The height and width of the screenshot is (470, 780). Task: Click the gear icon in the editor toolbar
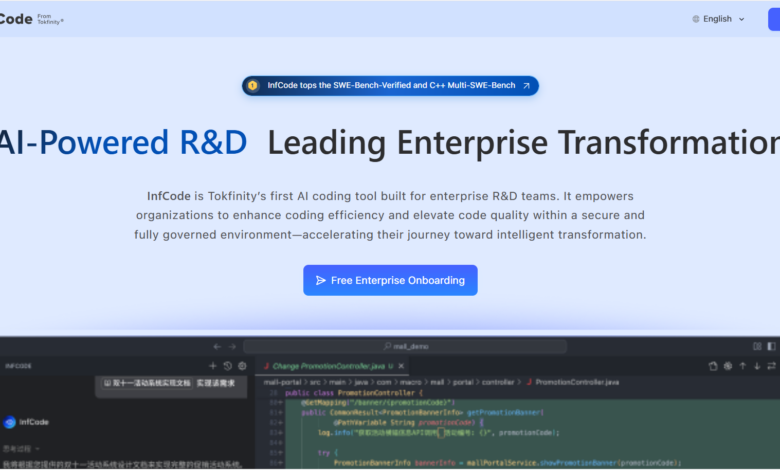(x=728, y=366)
